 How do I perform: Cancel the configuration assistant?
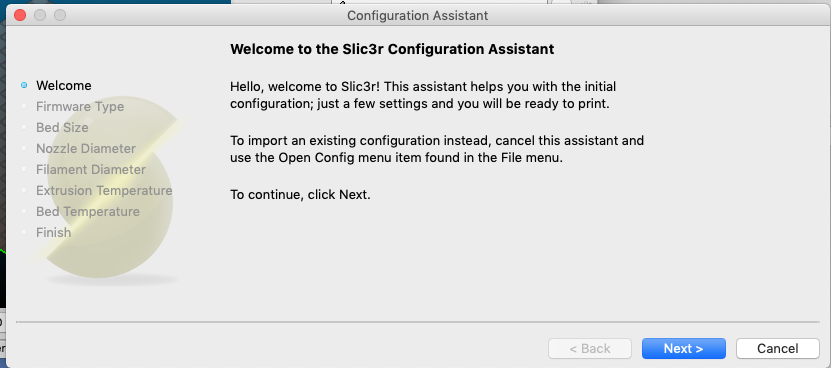click(777, 348)
